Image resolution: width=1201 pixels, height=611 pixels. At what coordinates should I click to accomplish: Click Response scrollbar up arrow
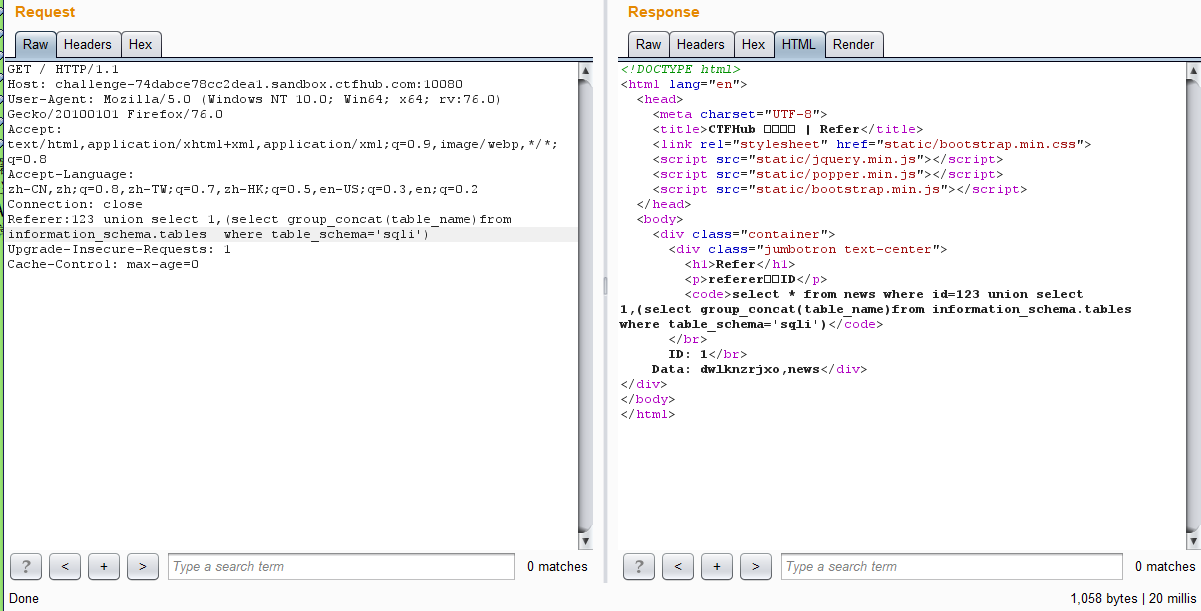coord(1191,69)
